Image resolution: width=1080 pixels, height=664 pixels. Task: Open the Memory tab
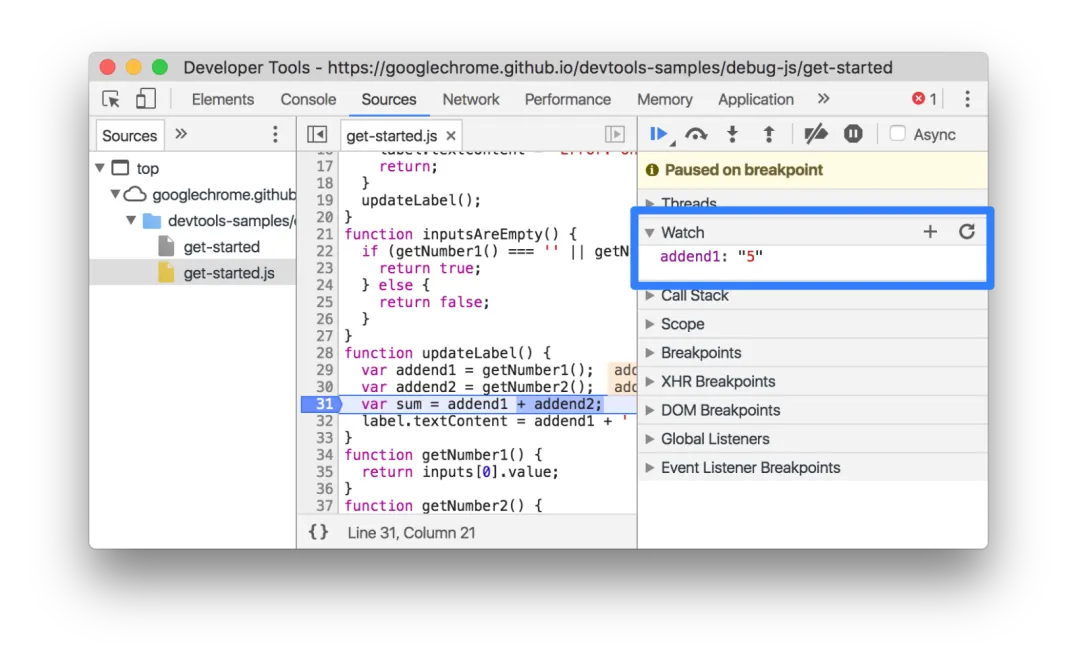point(665,99)
